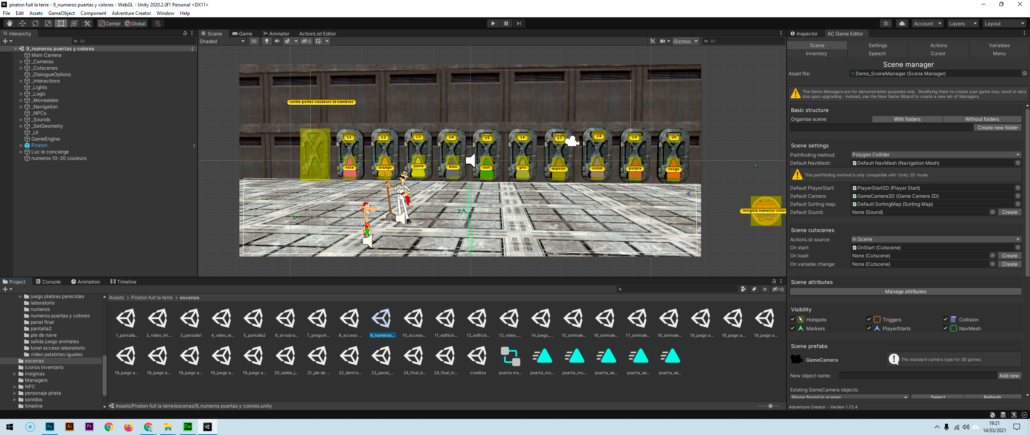Select the Move tool in the toolbar
The height and width of the screenshot is (435, 1030).
pyautogui.click(x=22, y=23)
